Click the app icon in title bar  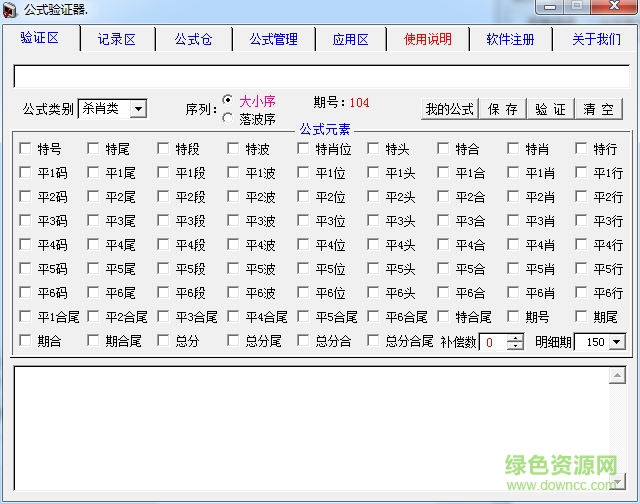coord(10,10)
